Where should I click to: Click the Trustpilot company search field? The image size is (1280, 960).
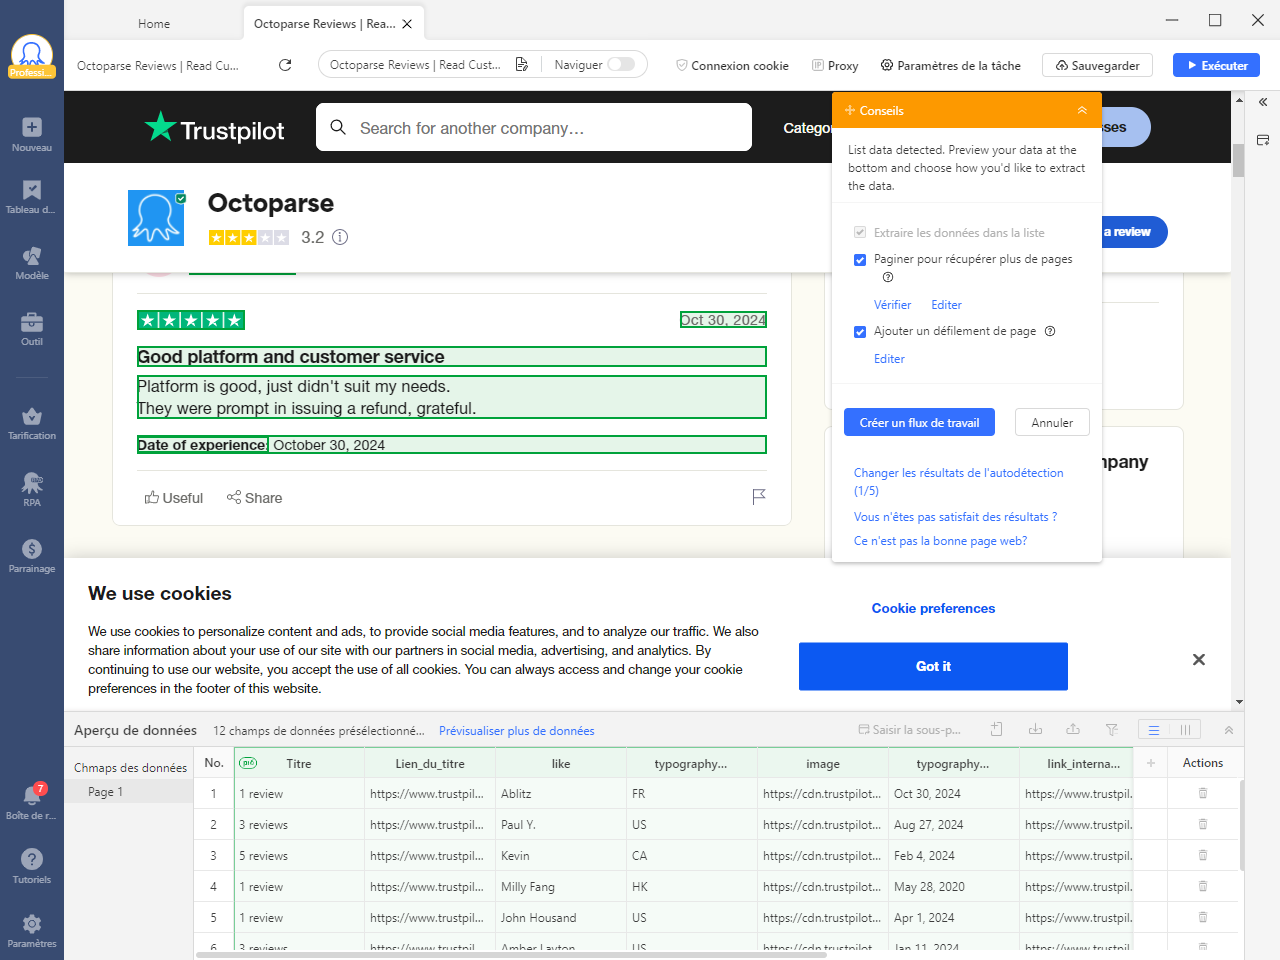(534, 127)
